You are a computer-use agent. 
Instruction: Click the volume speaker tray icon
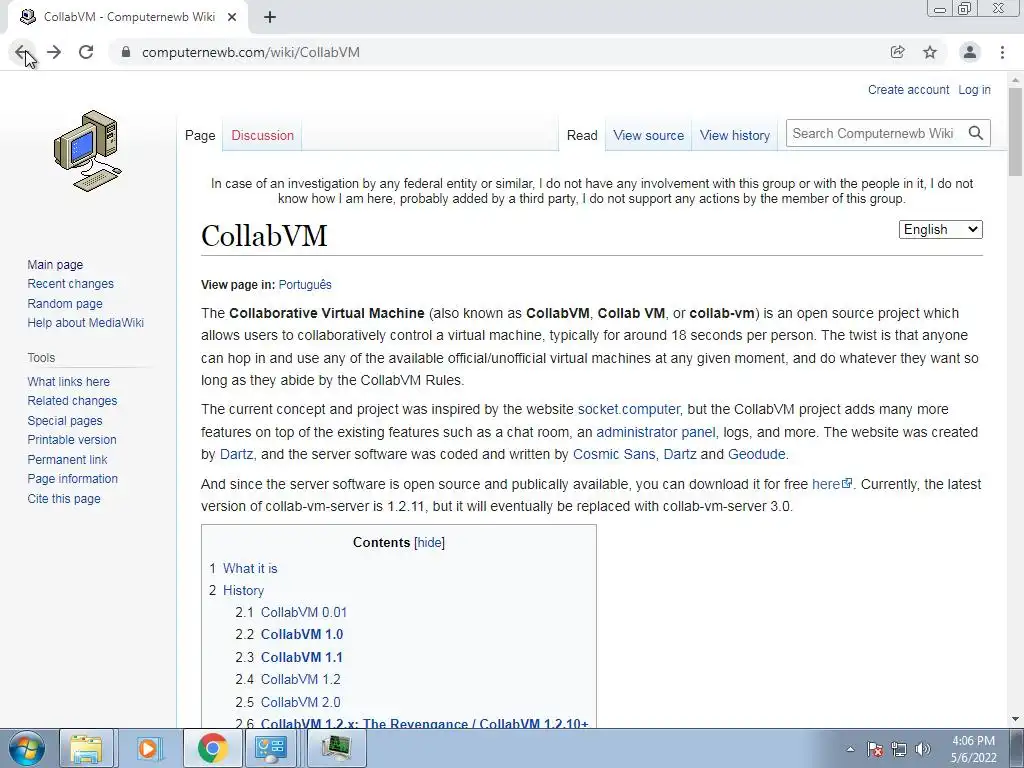(x=923, y=749)
